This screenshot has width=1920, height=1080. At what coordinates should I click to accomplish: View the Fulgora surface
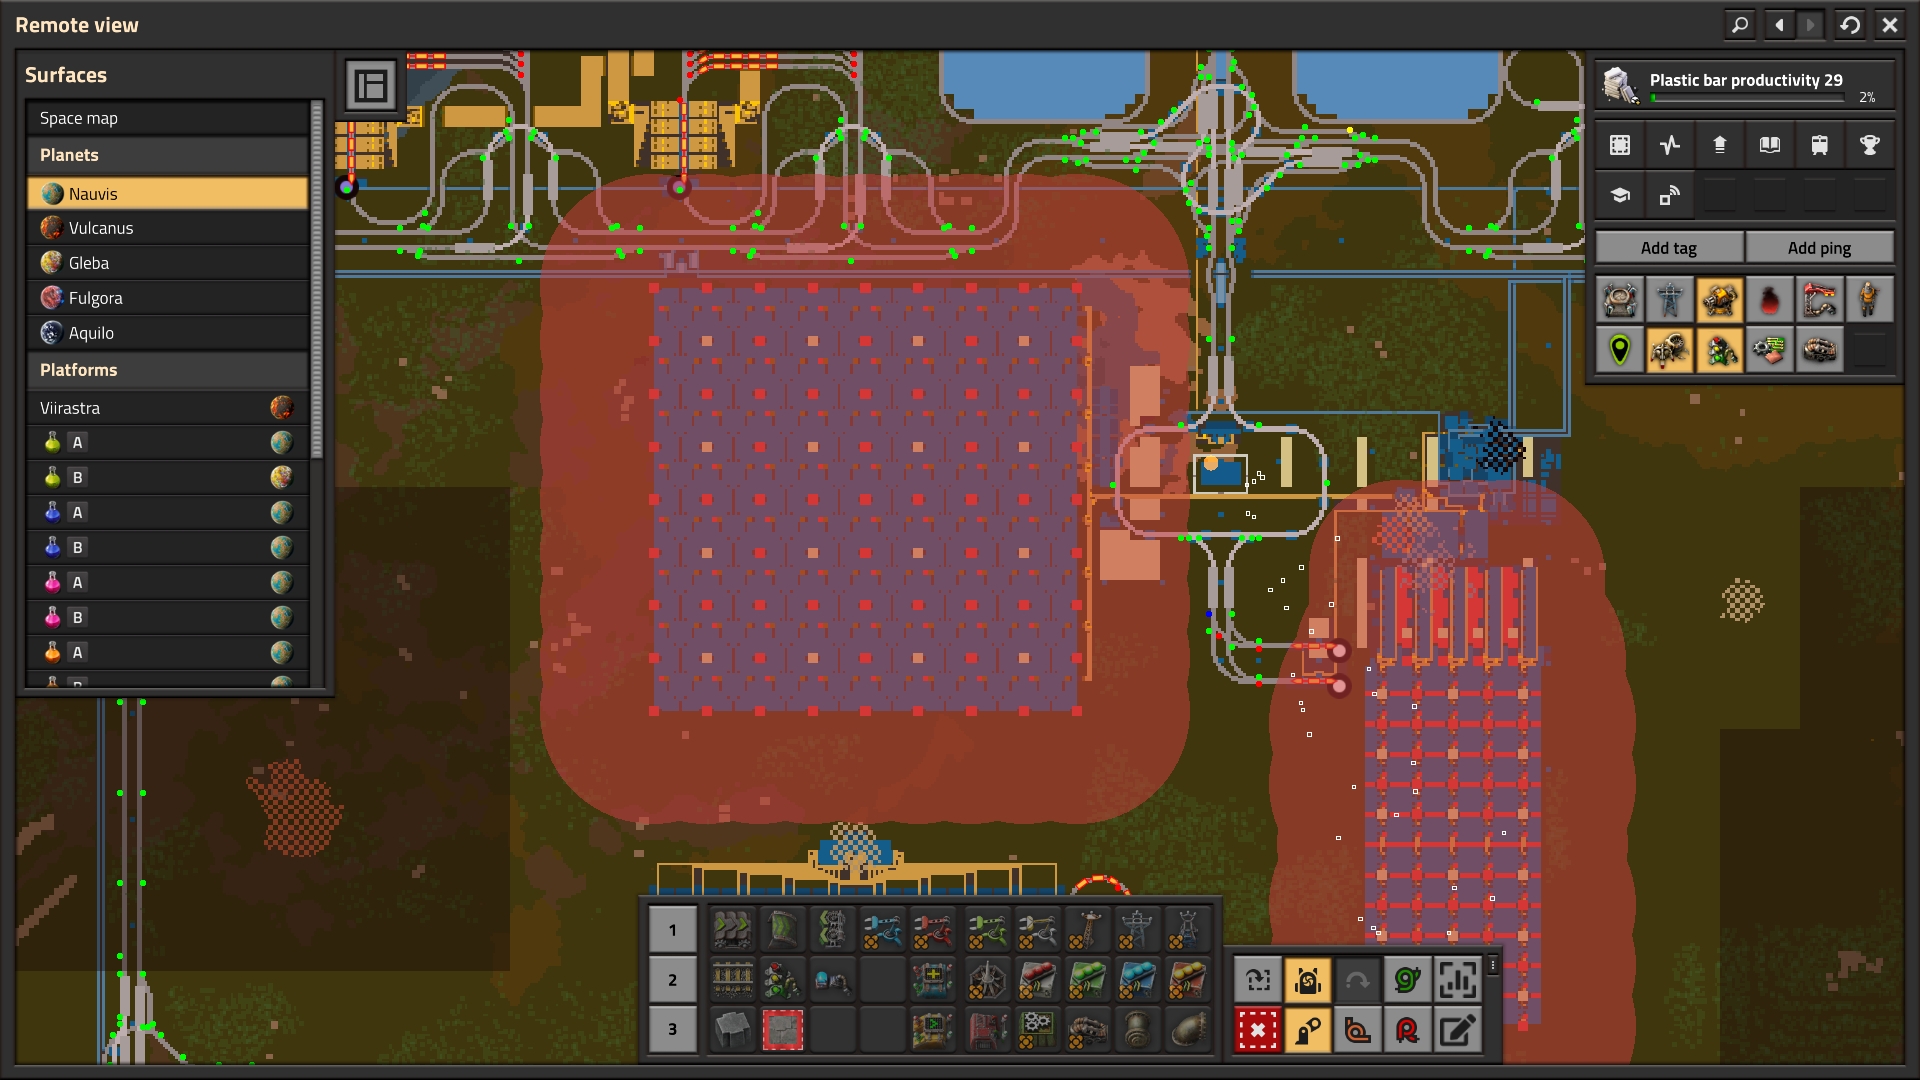pyautogui.click(x=167, y=298)
